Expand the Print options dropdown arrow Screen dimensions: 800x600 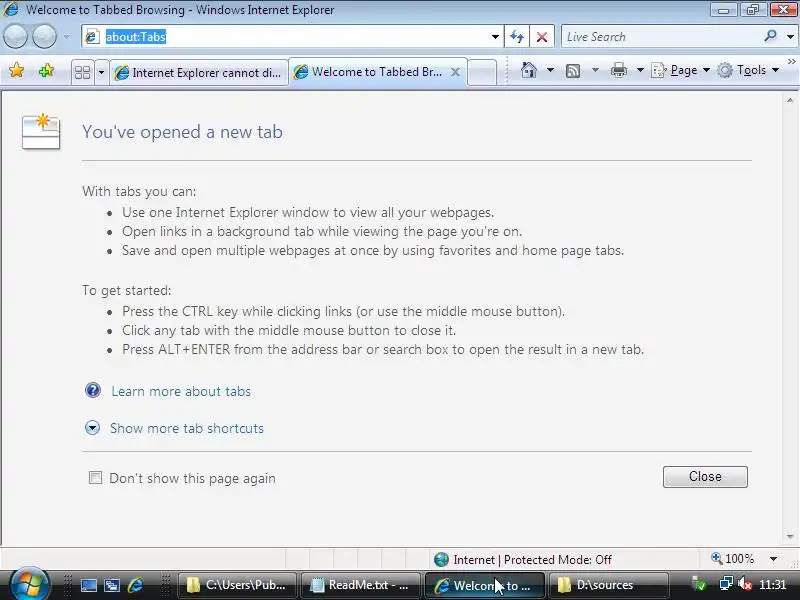click(x=640, y=70)
